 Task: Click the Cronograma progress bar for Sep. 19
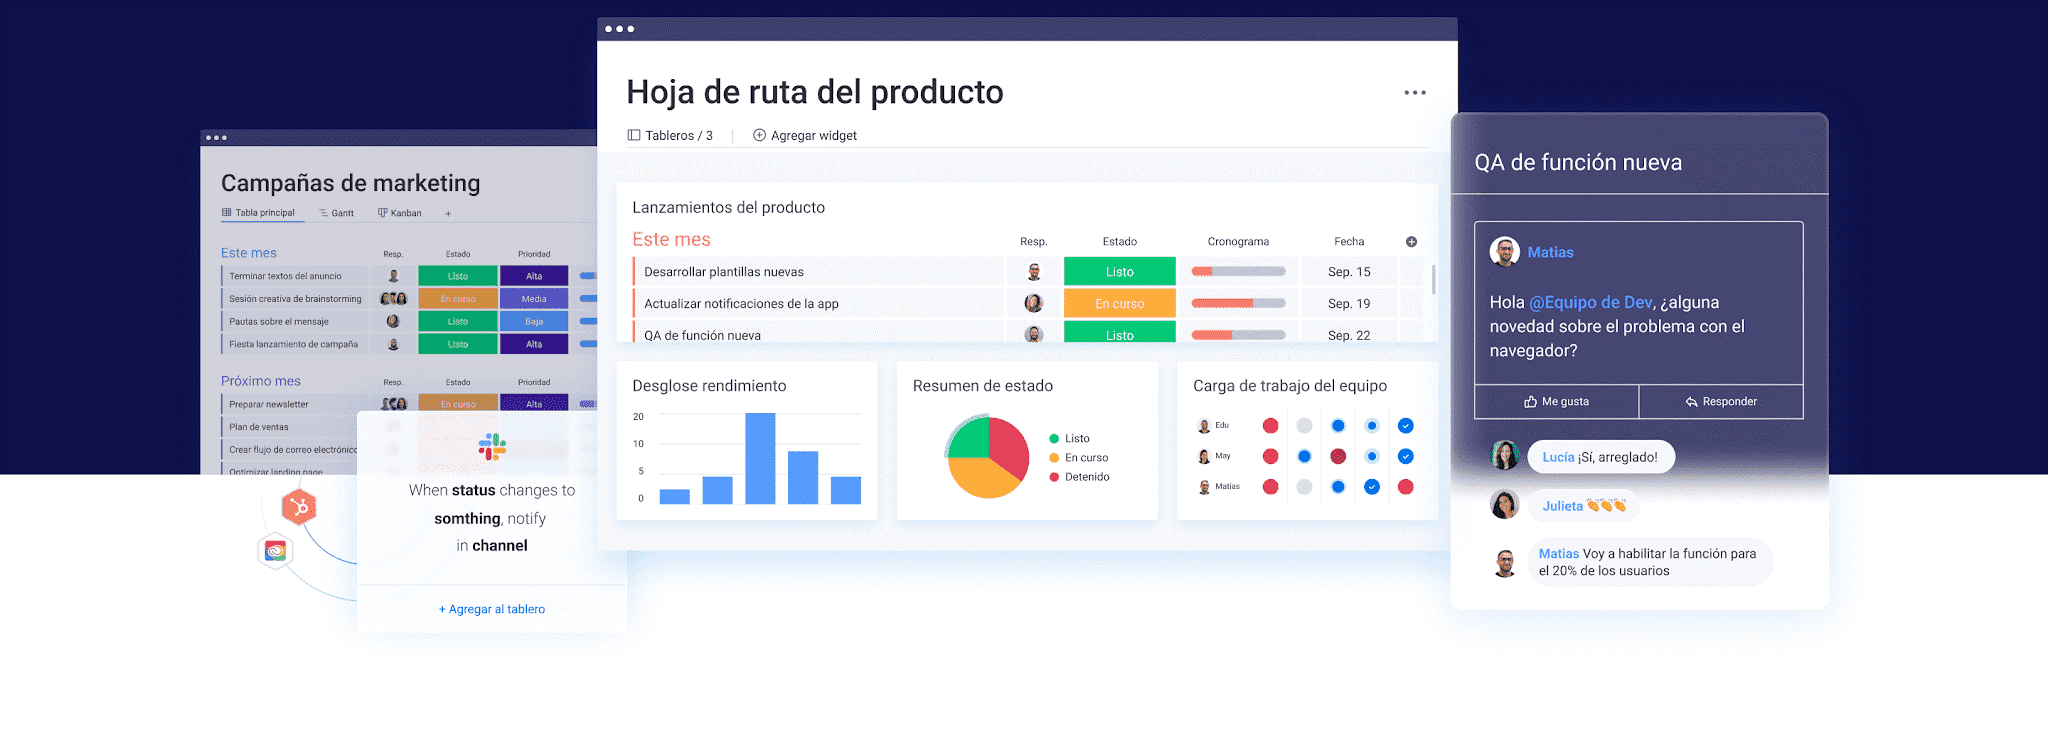click(1238, 304)
